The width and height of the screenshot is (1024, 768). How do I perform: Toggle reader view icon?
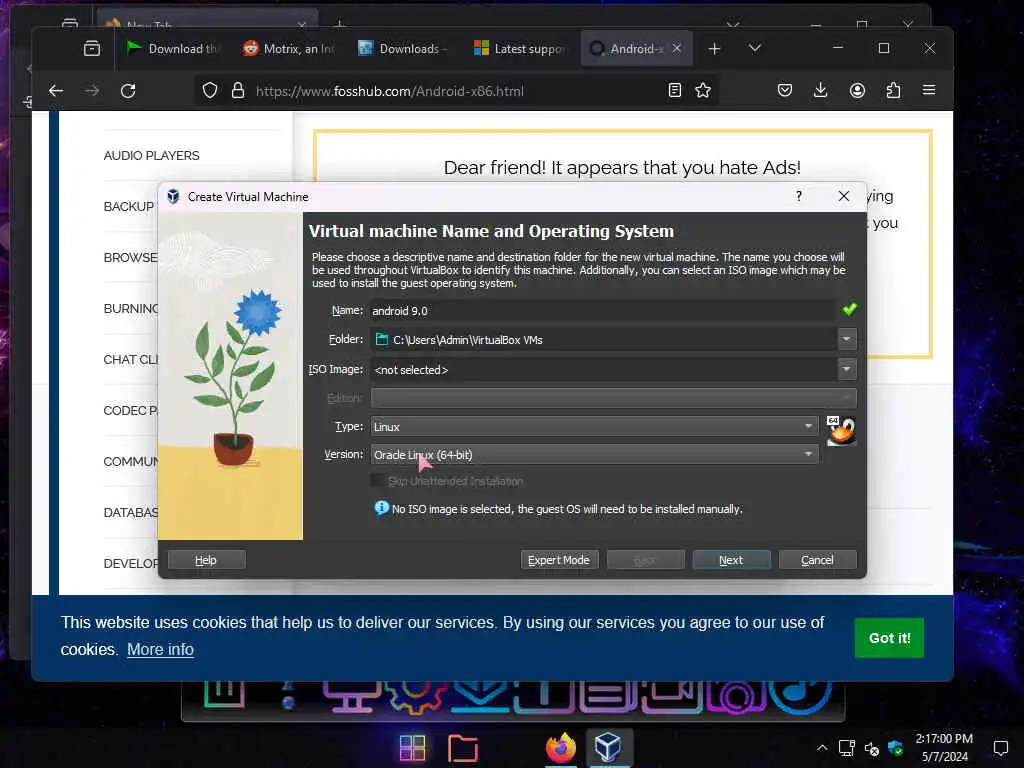675,90
